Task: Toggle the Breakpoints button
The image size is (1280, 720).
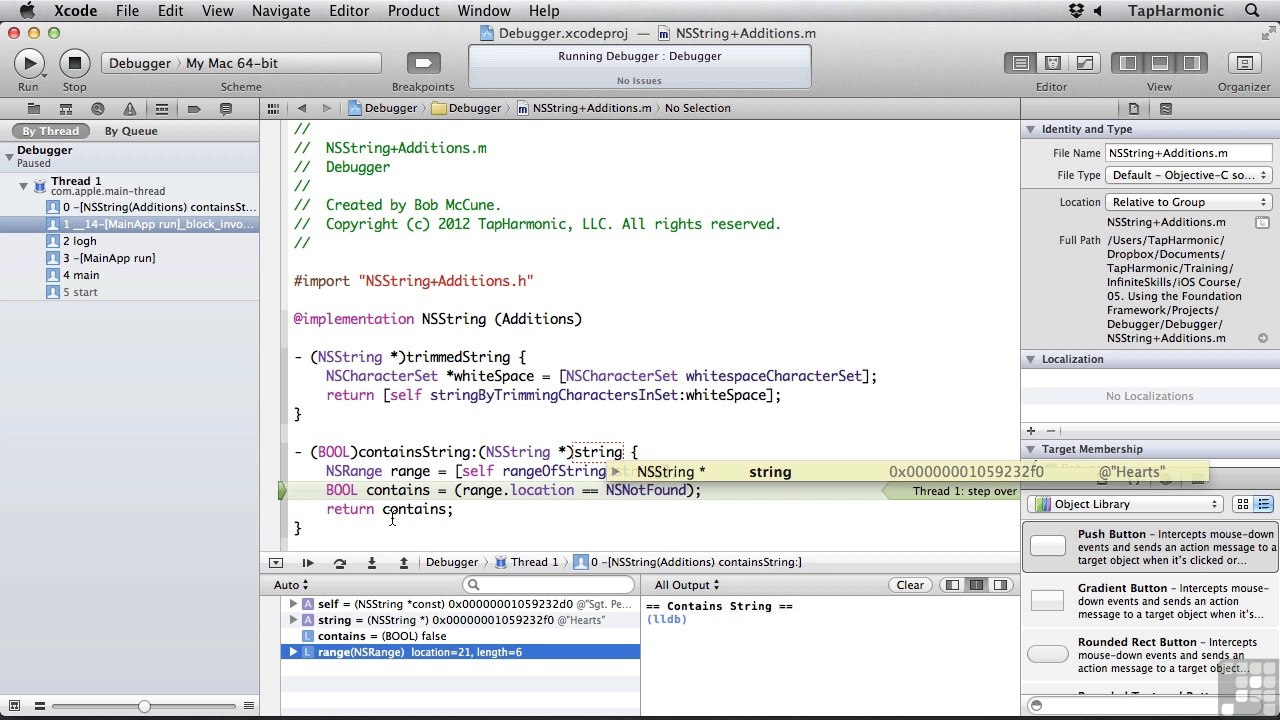Action: coord(423,63)
